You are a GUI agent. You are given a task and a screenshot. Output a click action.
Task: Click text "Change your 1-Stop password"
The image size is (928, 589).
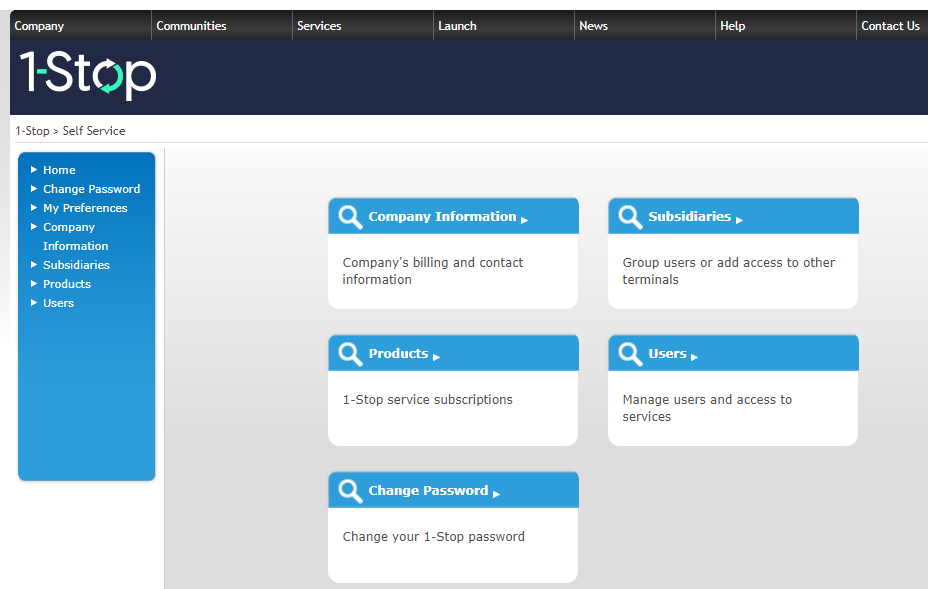pos(433,537)
